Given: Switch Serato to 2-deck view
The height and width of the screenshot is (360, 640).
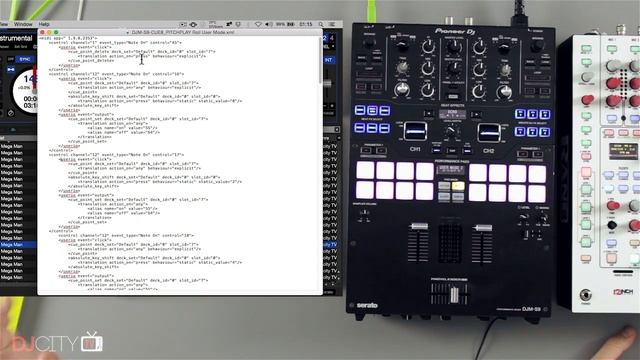Looking at the screenshot, I should 325,38.
